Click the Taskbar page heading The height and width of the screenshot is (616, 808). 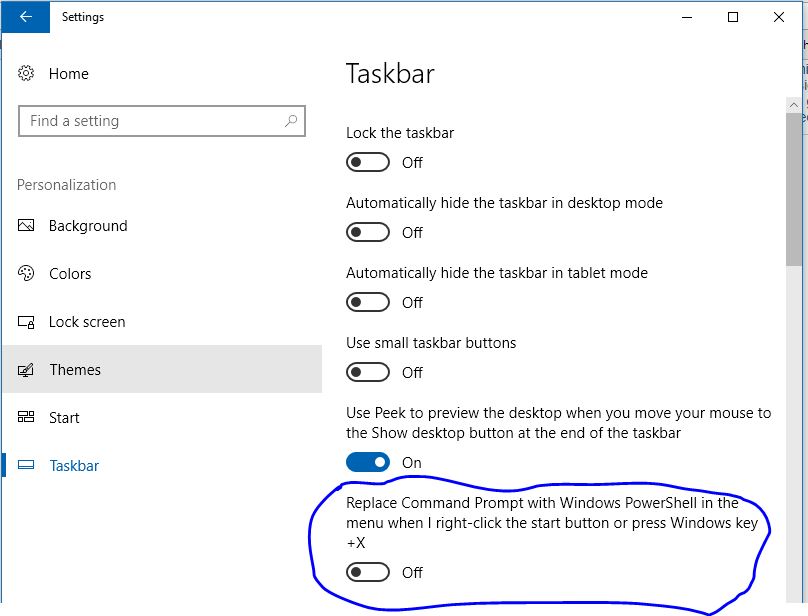(390, 73)
